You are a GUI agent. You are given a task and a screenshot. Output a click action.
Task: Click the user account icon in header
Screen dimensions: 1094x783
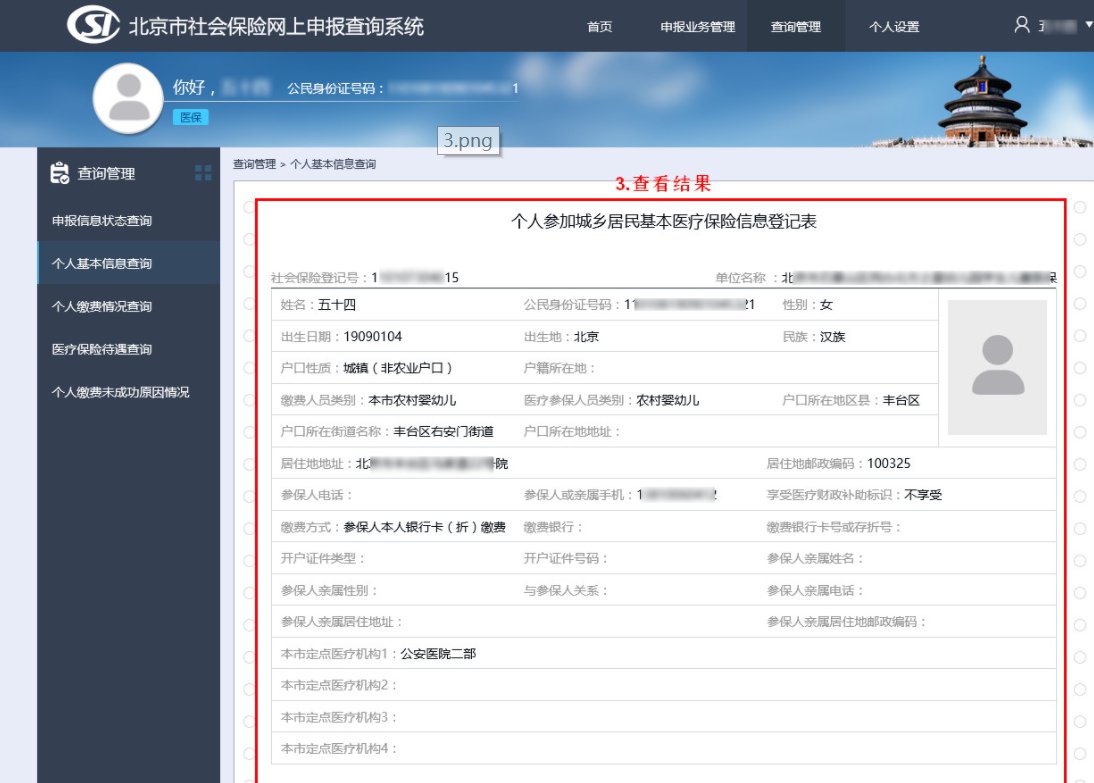1021,25
